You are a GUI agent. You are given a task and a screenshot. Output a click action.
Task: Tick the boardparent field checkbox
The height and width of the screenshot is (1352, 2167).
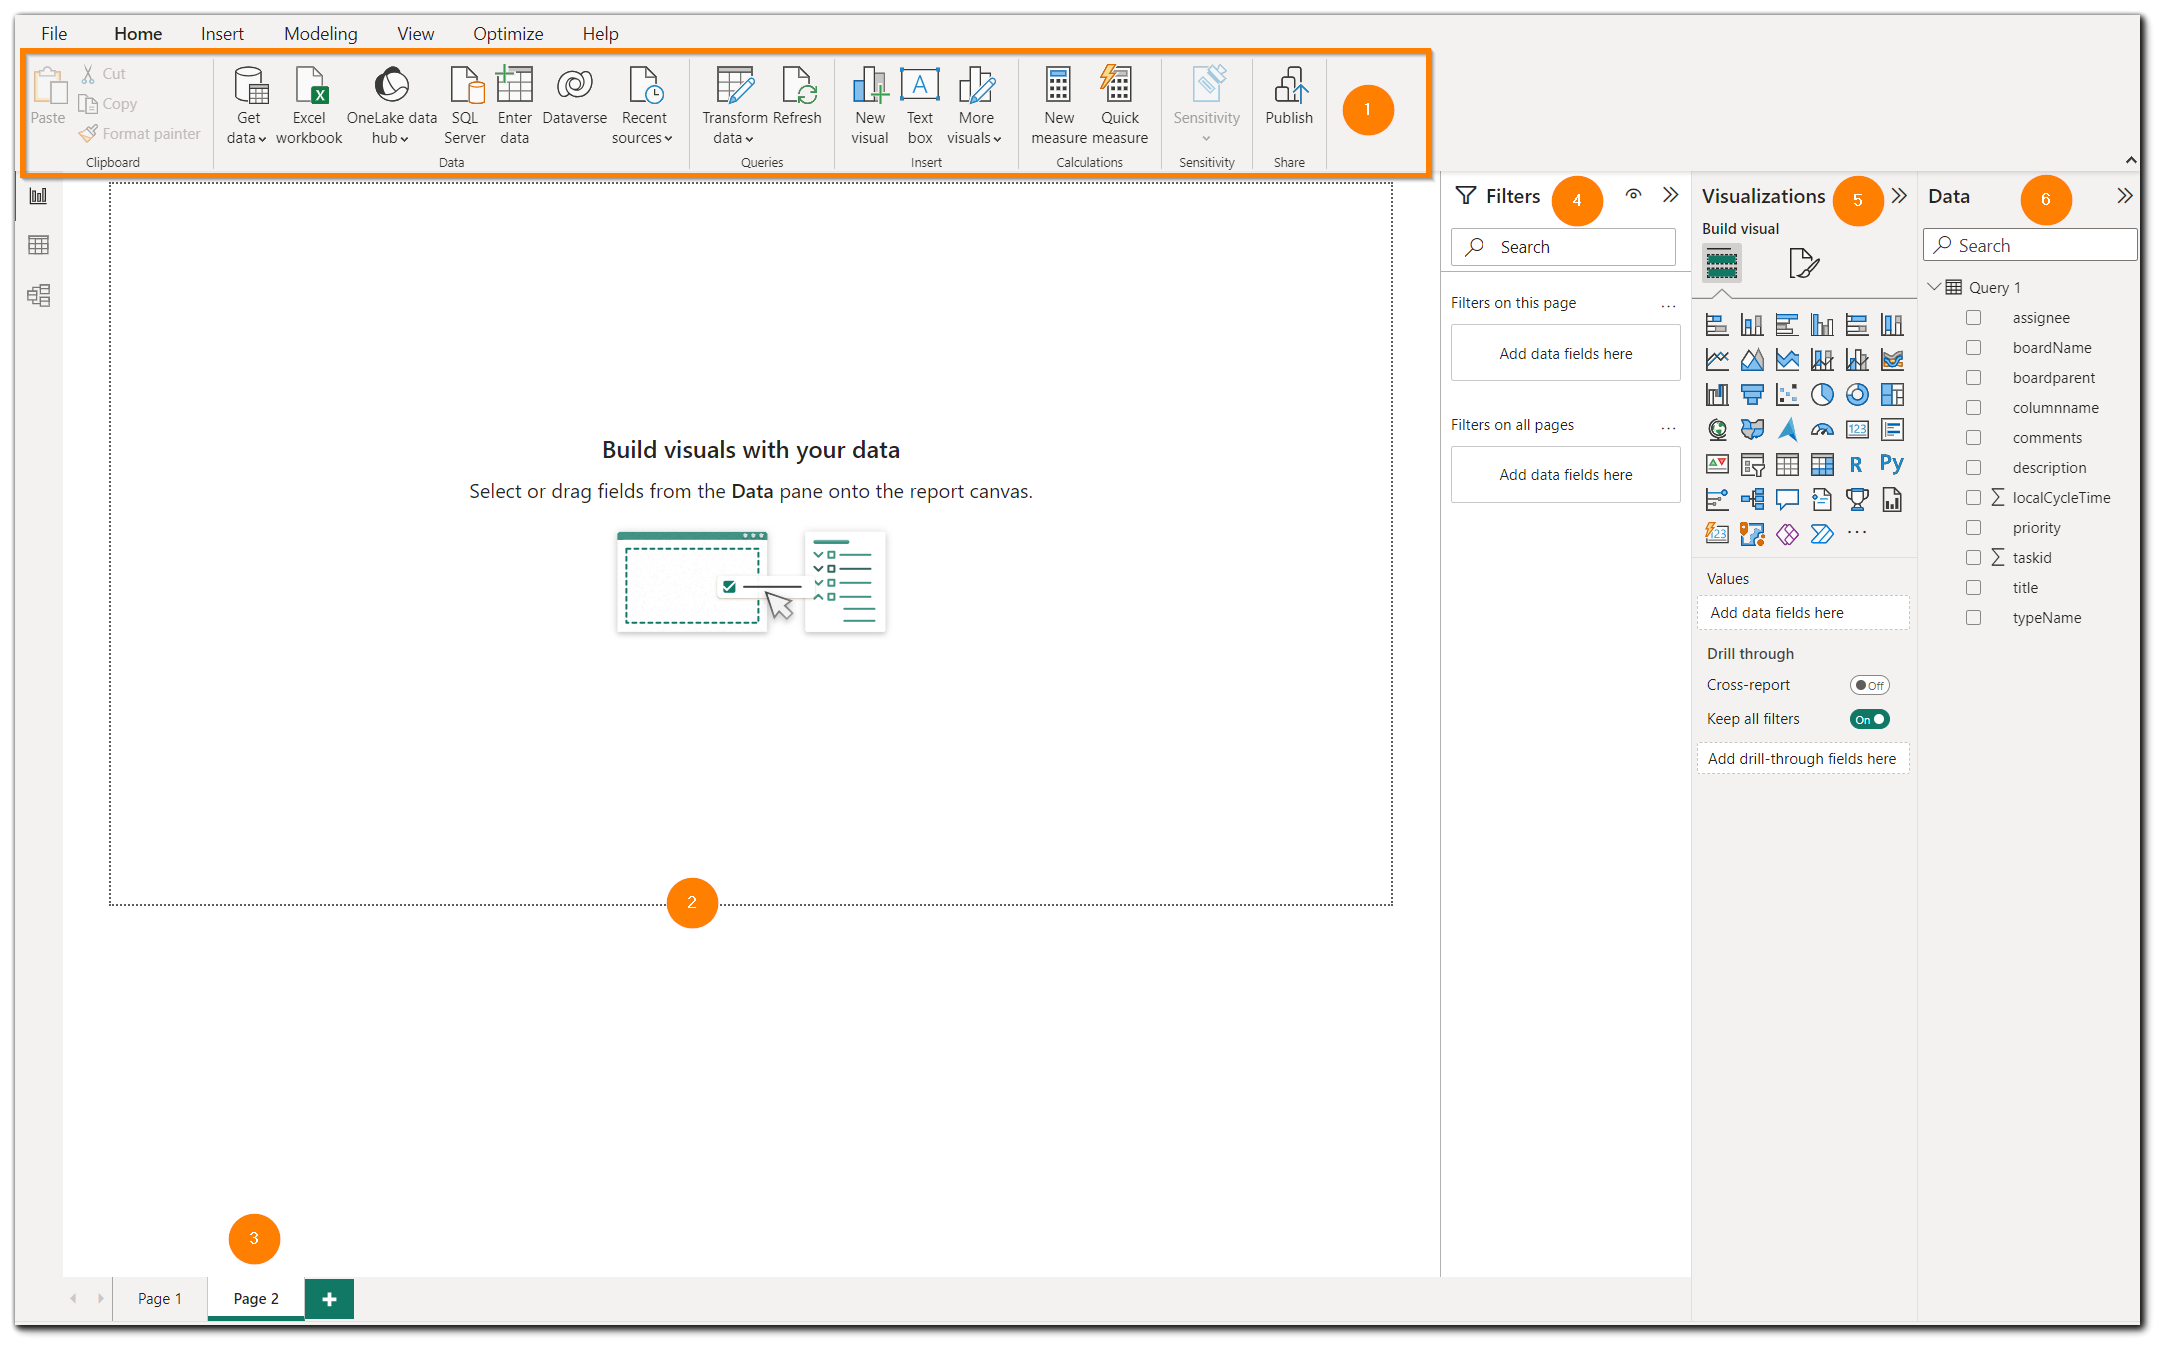point(1973,378)
